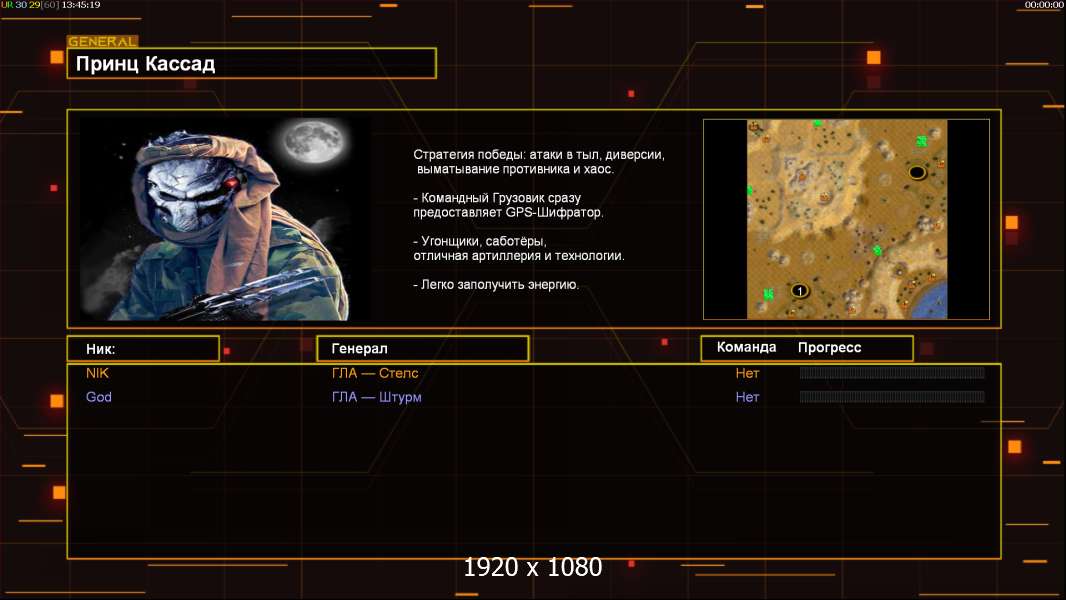
Task: Click the 'Ник:' column header
Action: coord(143,349)
